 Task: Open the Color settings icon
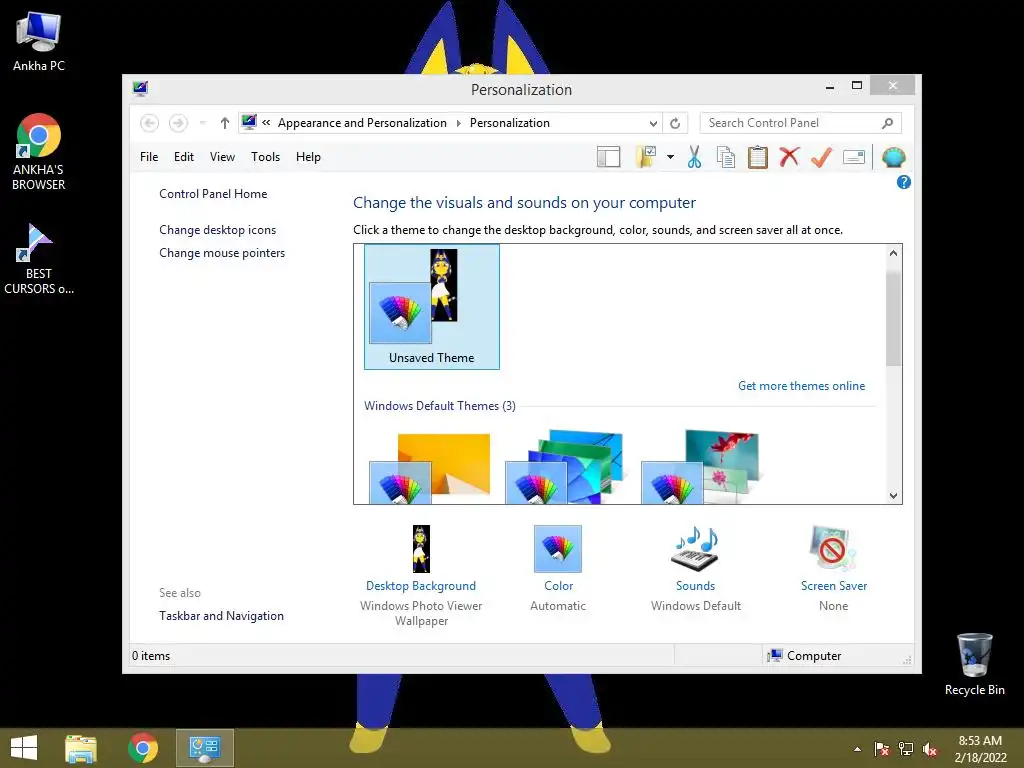(558, 549)
